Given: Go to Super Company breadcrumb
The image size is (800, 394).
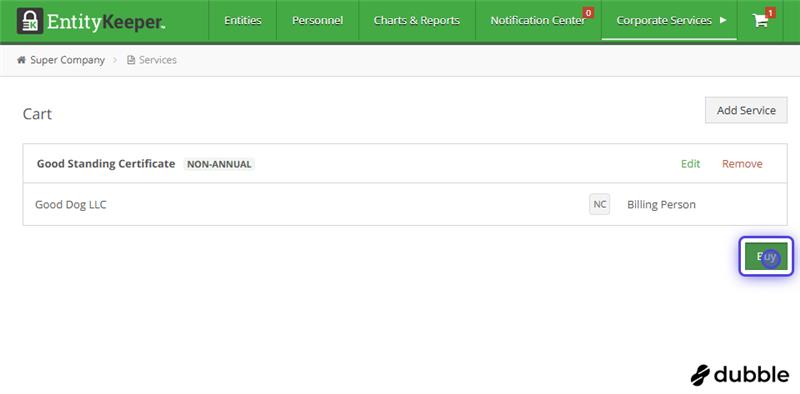Looking at the screenshot, I should click(x=67, y=60).
